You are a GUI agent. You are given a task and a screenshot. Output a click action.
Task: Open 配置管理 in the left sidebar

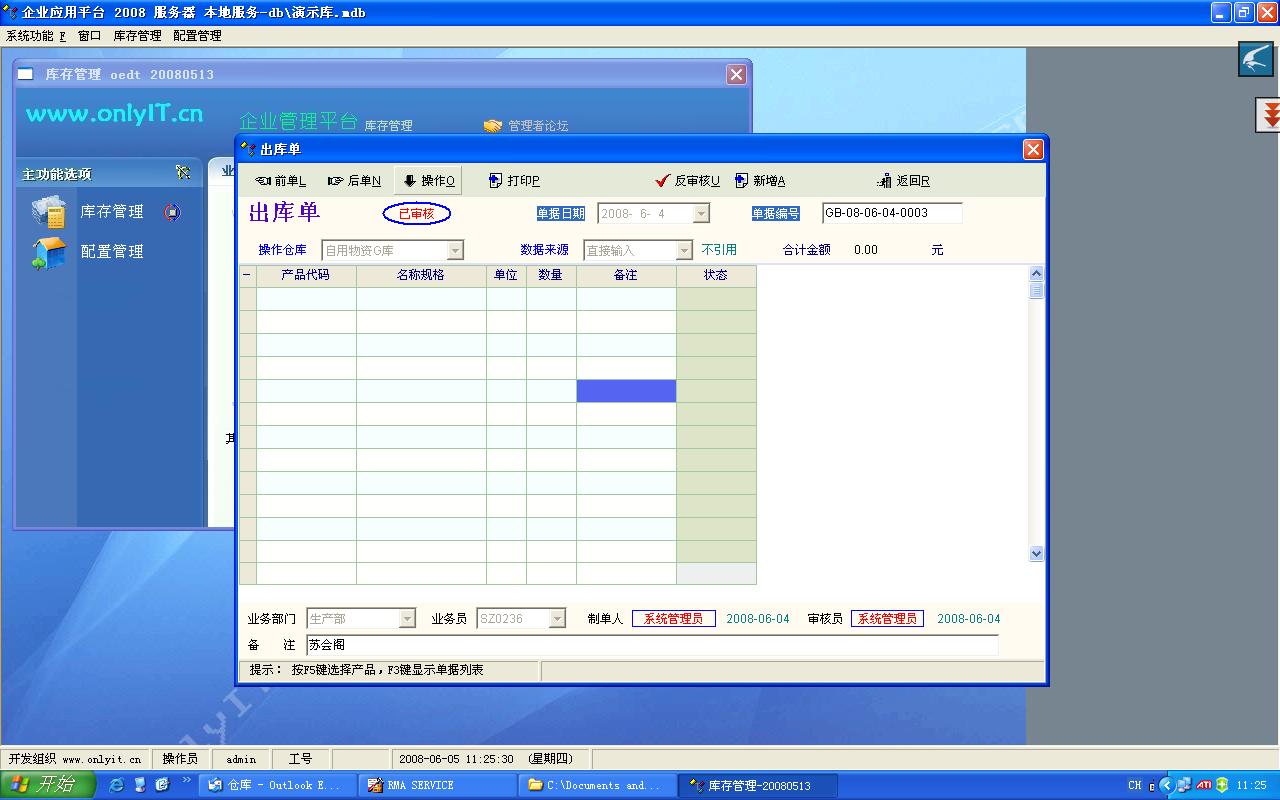click(111, 252)
